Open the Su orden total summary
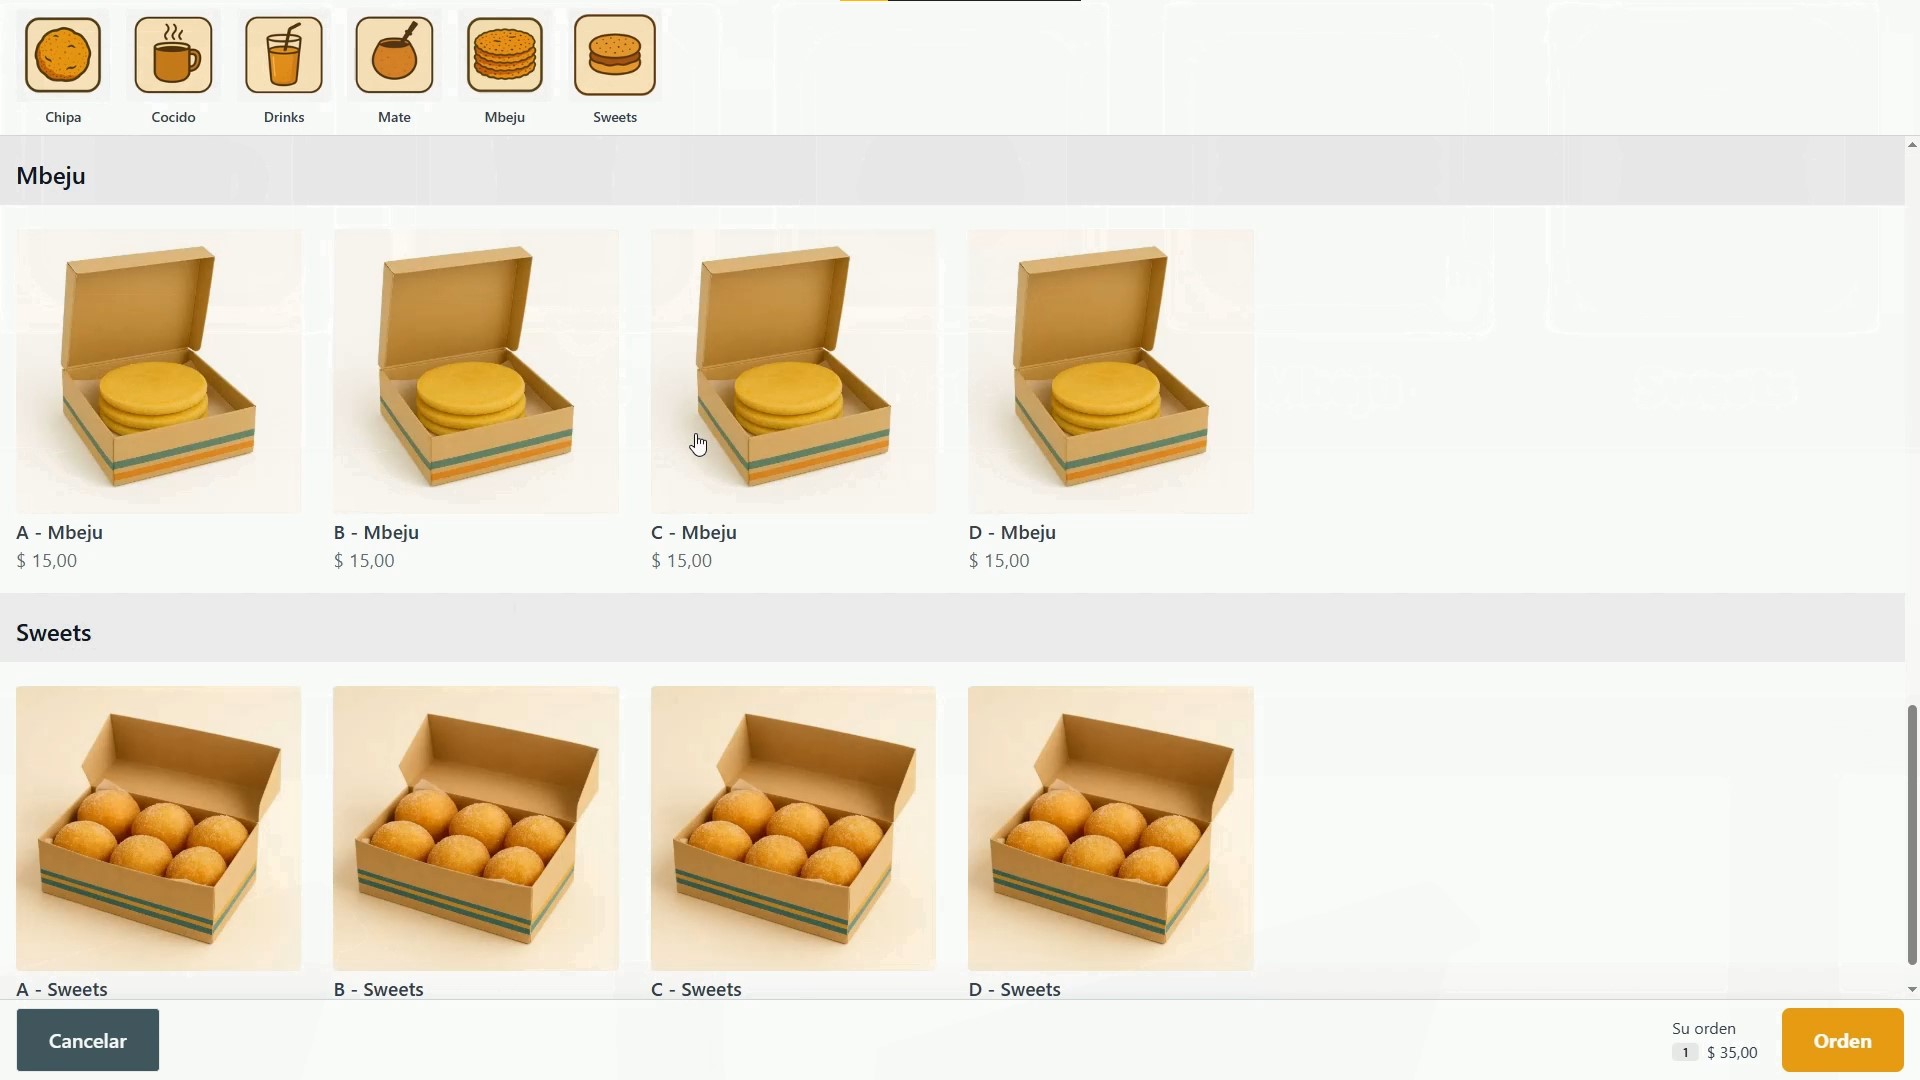The height and width of the screenshot is (1080, 1920). (x=1714, y=1040)
